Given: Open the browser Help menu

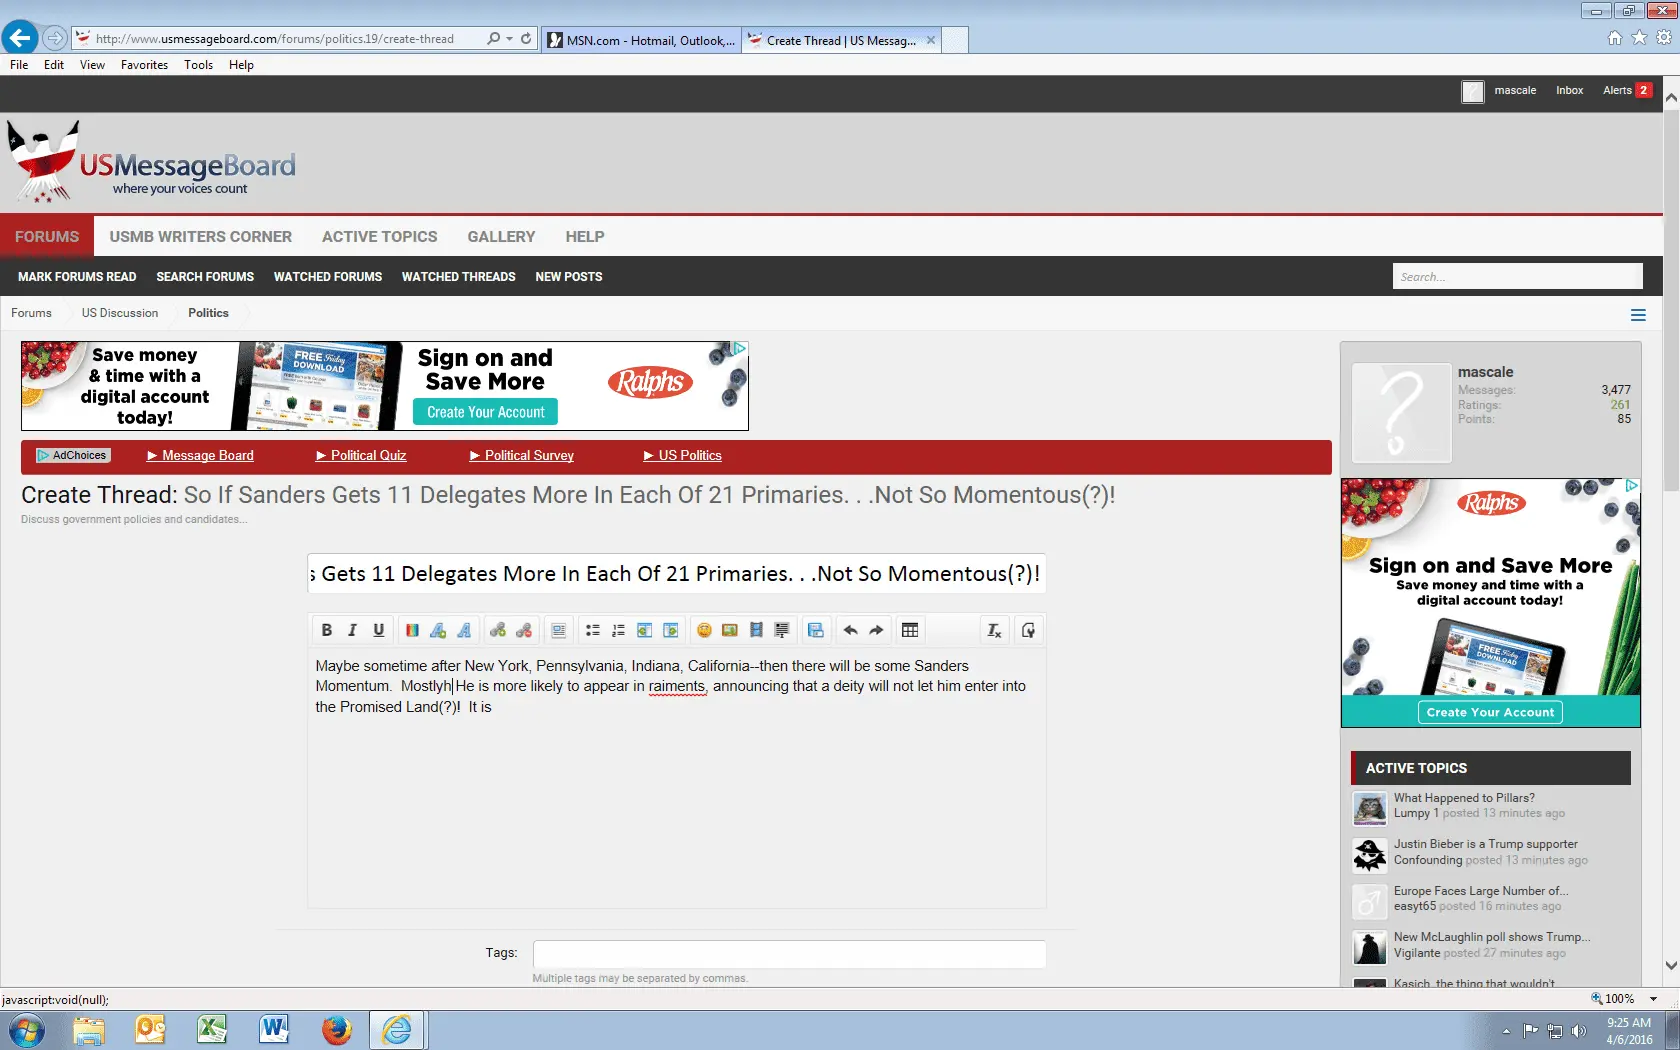Looking at the screenshot, I should [241, 65].
